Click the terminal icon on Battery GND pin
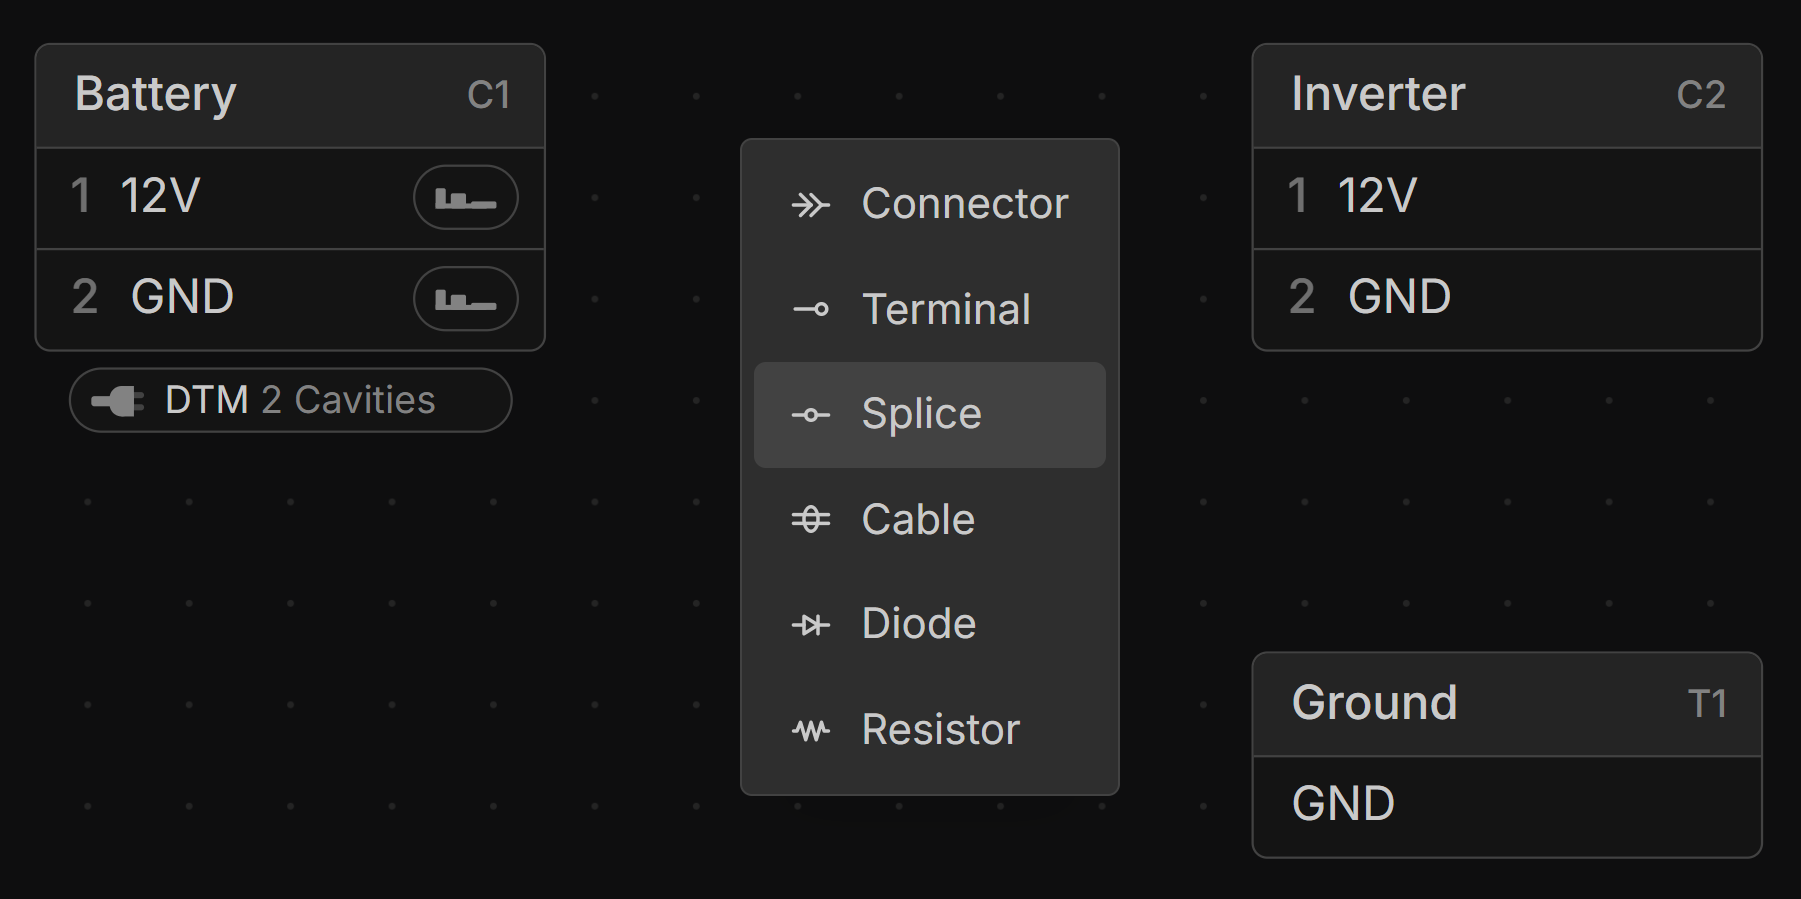This screenshot has width=1801, height=899. pyautogui.click(x=465, y=299)
